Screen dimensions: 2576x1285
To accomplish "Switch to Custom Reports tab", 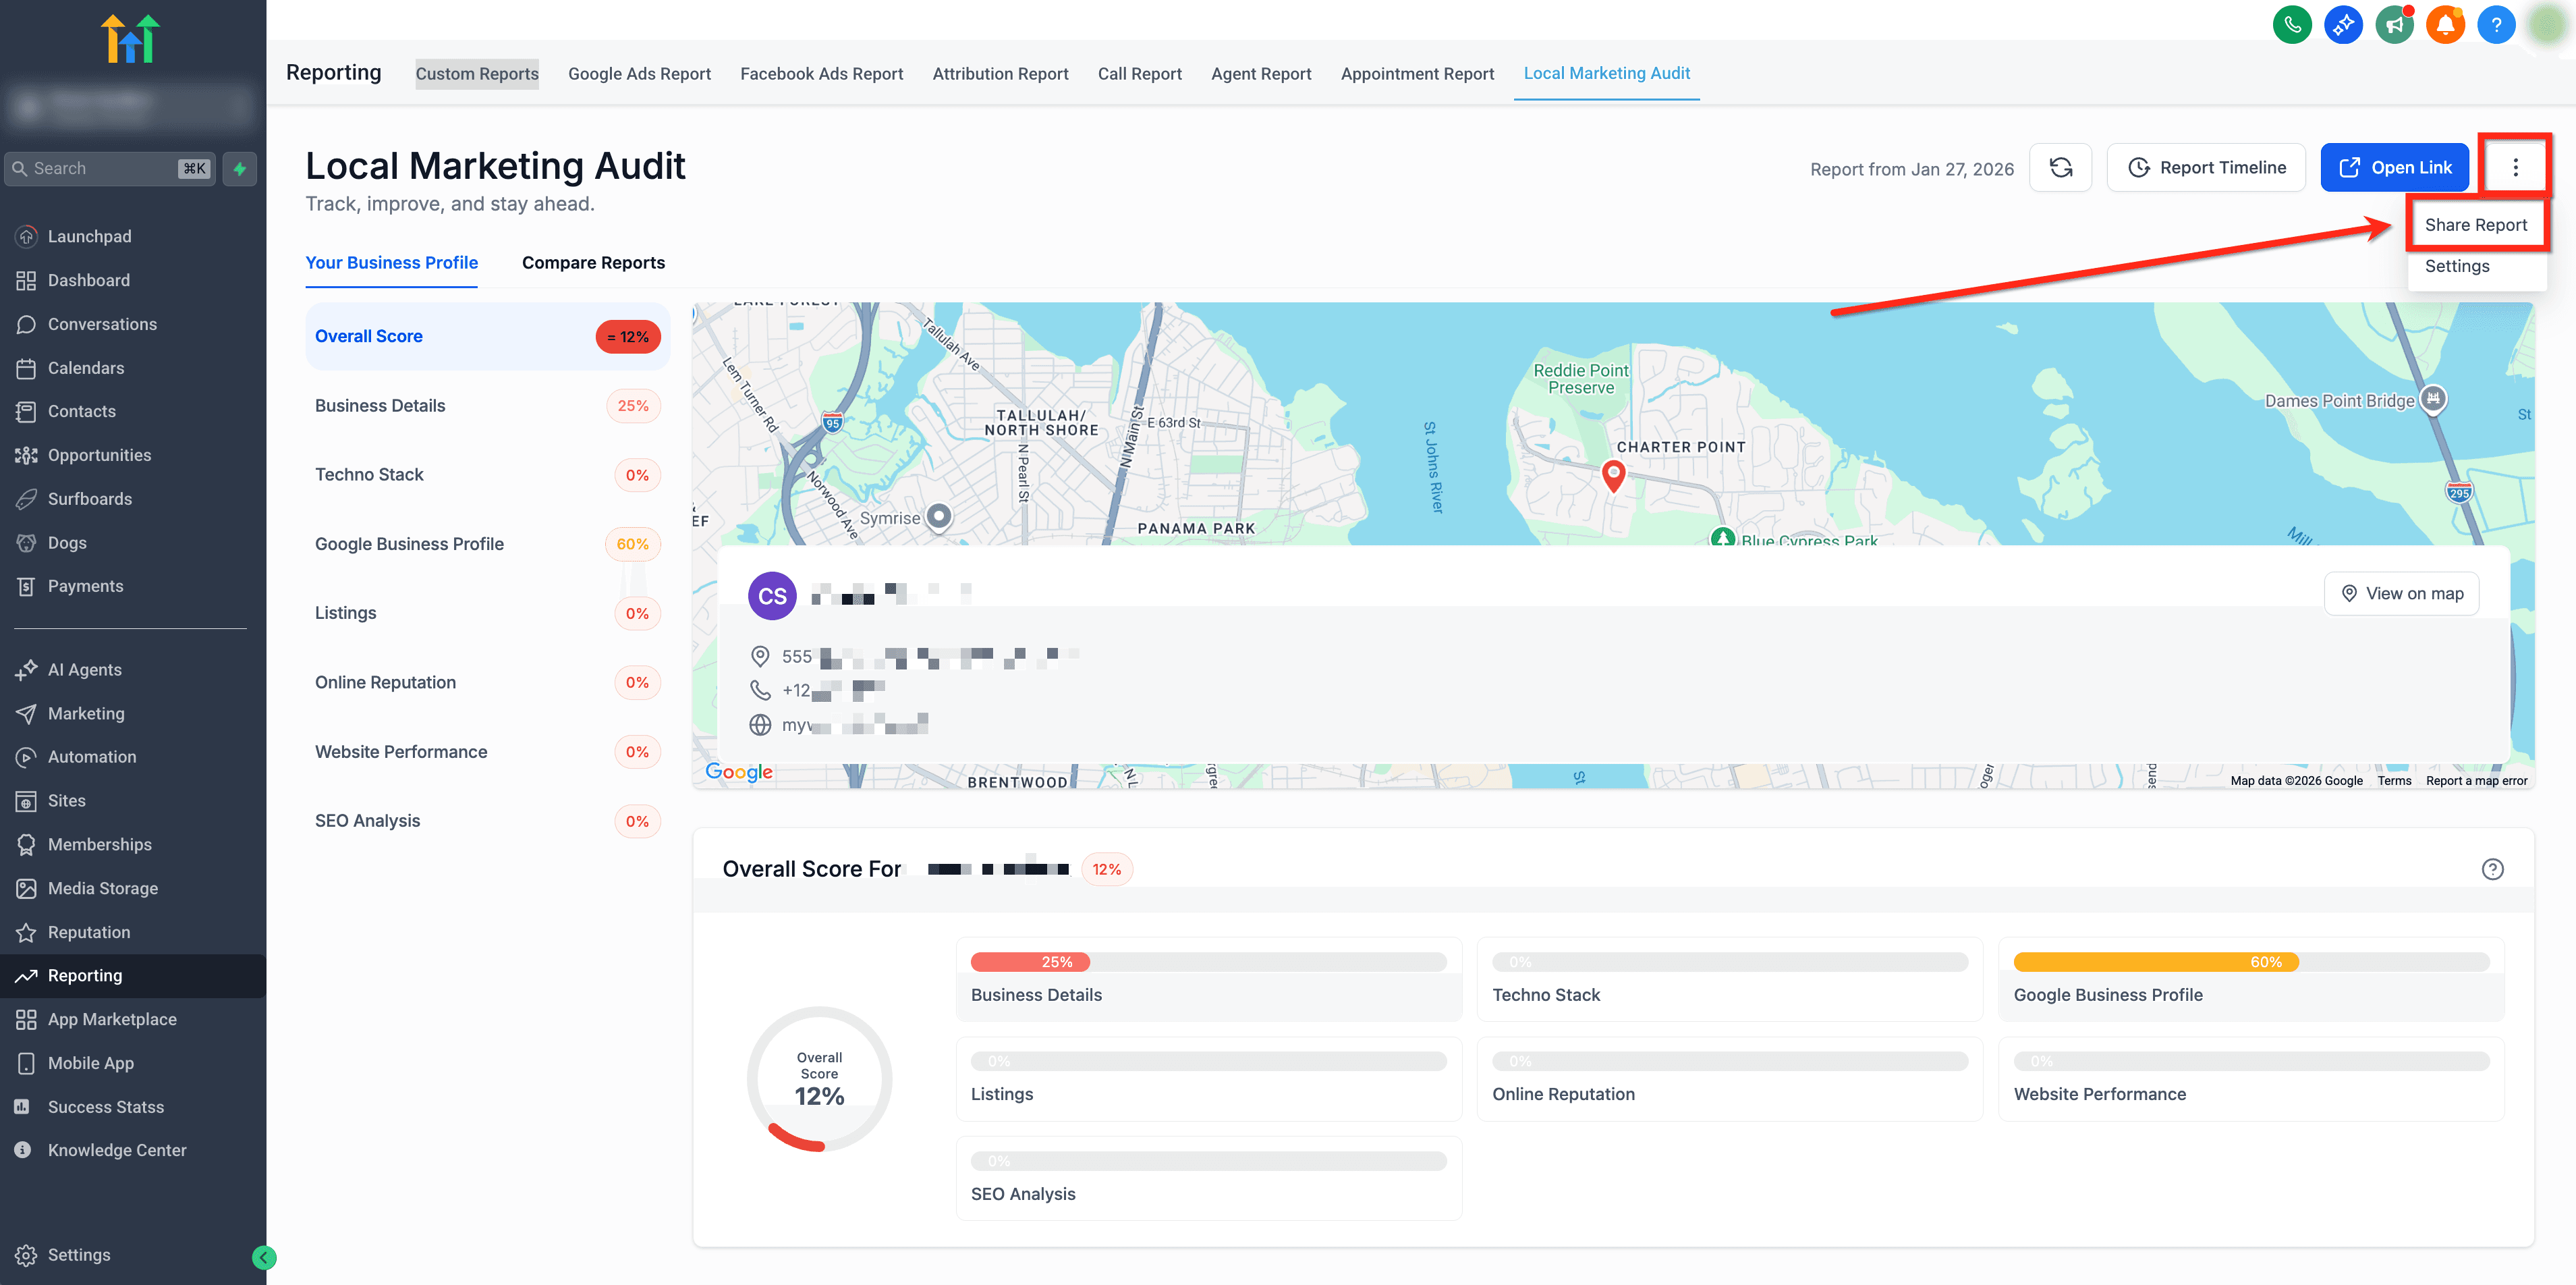I will pos(477,73).
